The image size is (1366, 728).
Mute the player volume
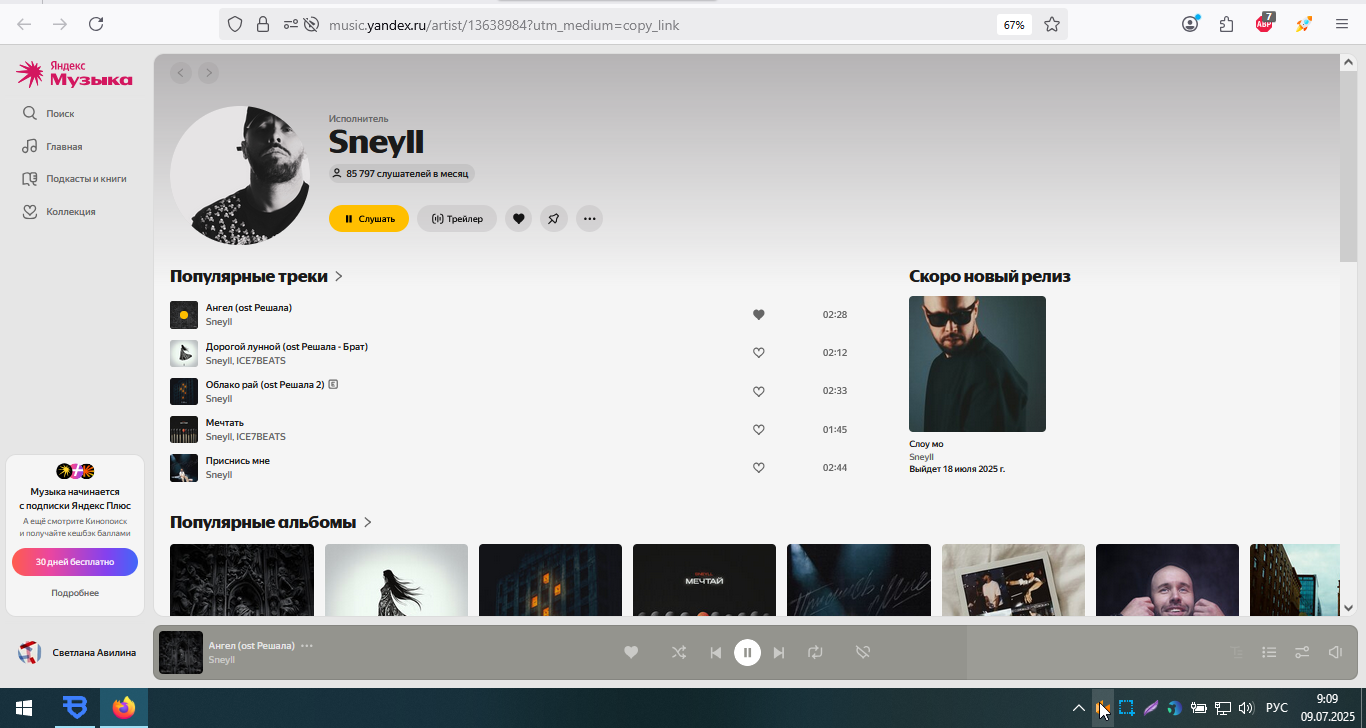(x=1335, y=652)
